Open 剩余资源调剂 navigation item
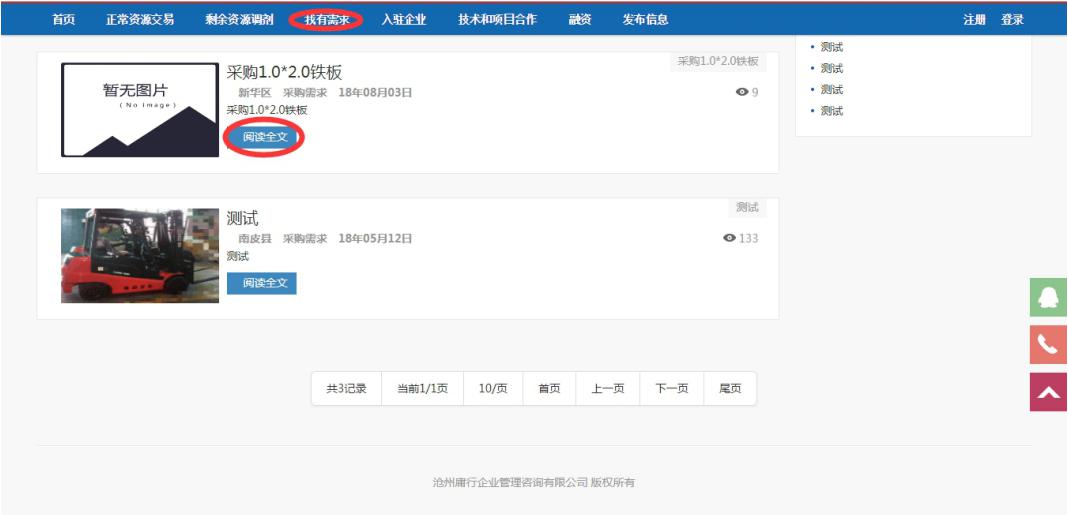The width and height of the screenshot is (1068, 515). point(239,19)
